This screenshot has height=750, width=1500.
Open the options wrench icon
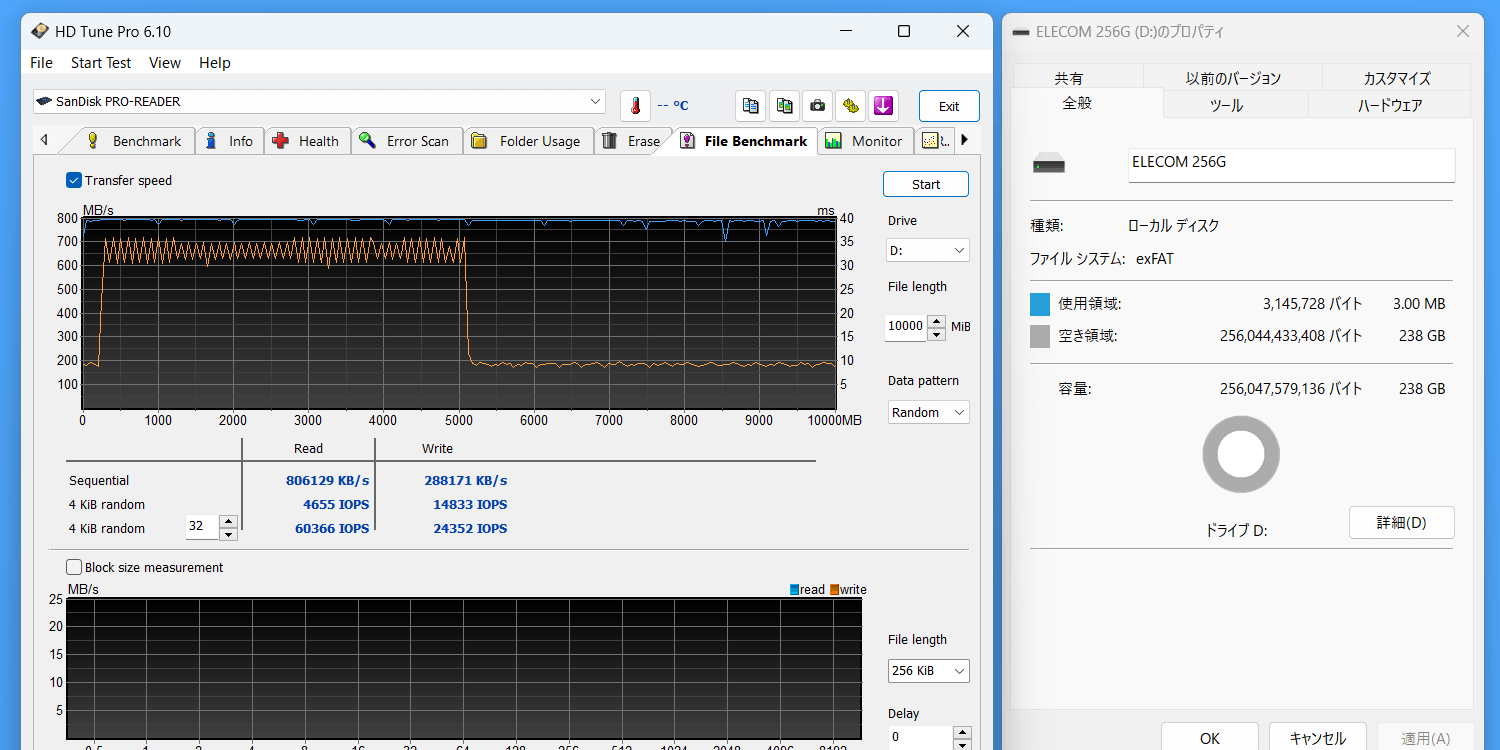pos(850,106)
